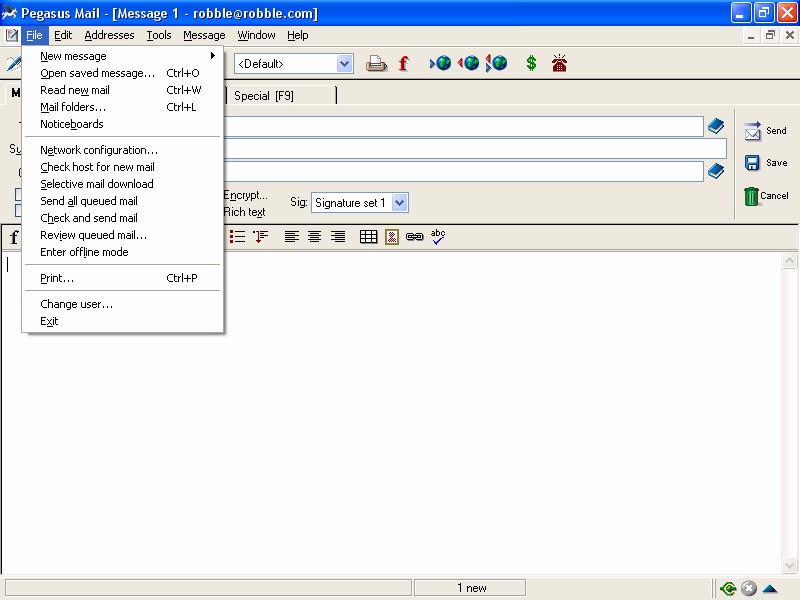800x600 pixels.
Task: Click the black f font icon on the editor toolbar
Action: tap(14, 237)
